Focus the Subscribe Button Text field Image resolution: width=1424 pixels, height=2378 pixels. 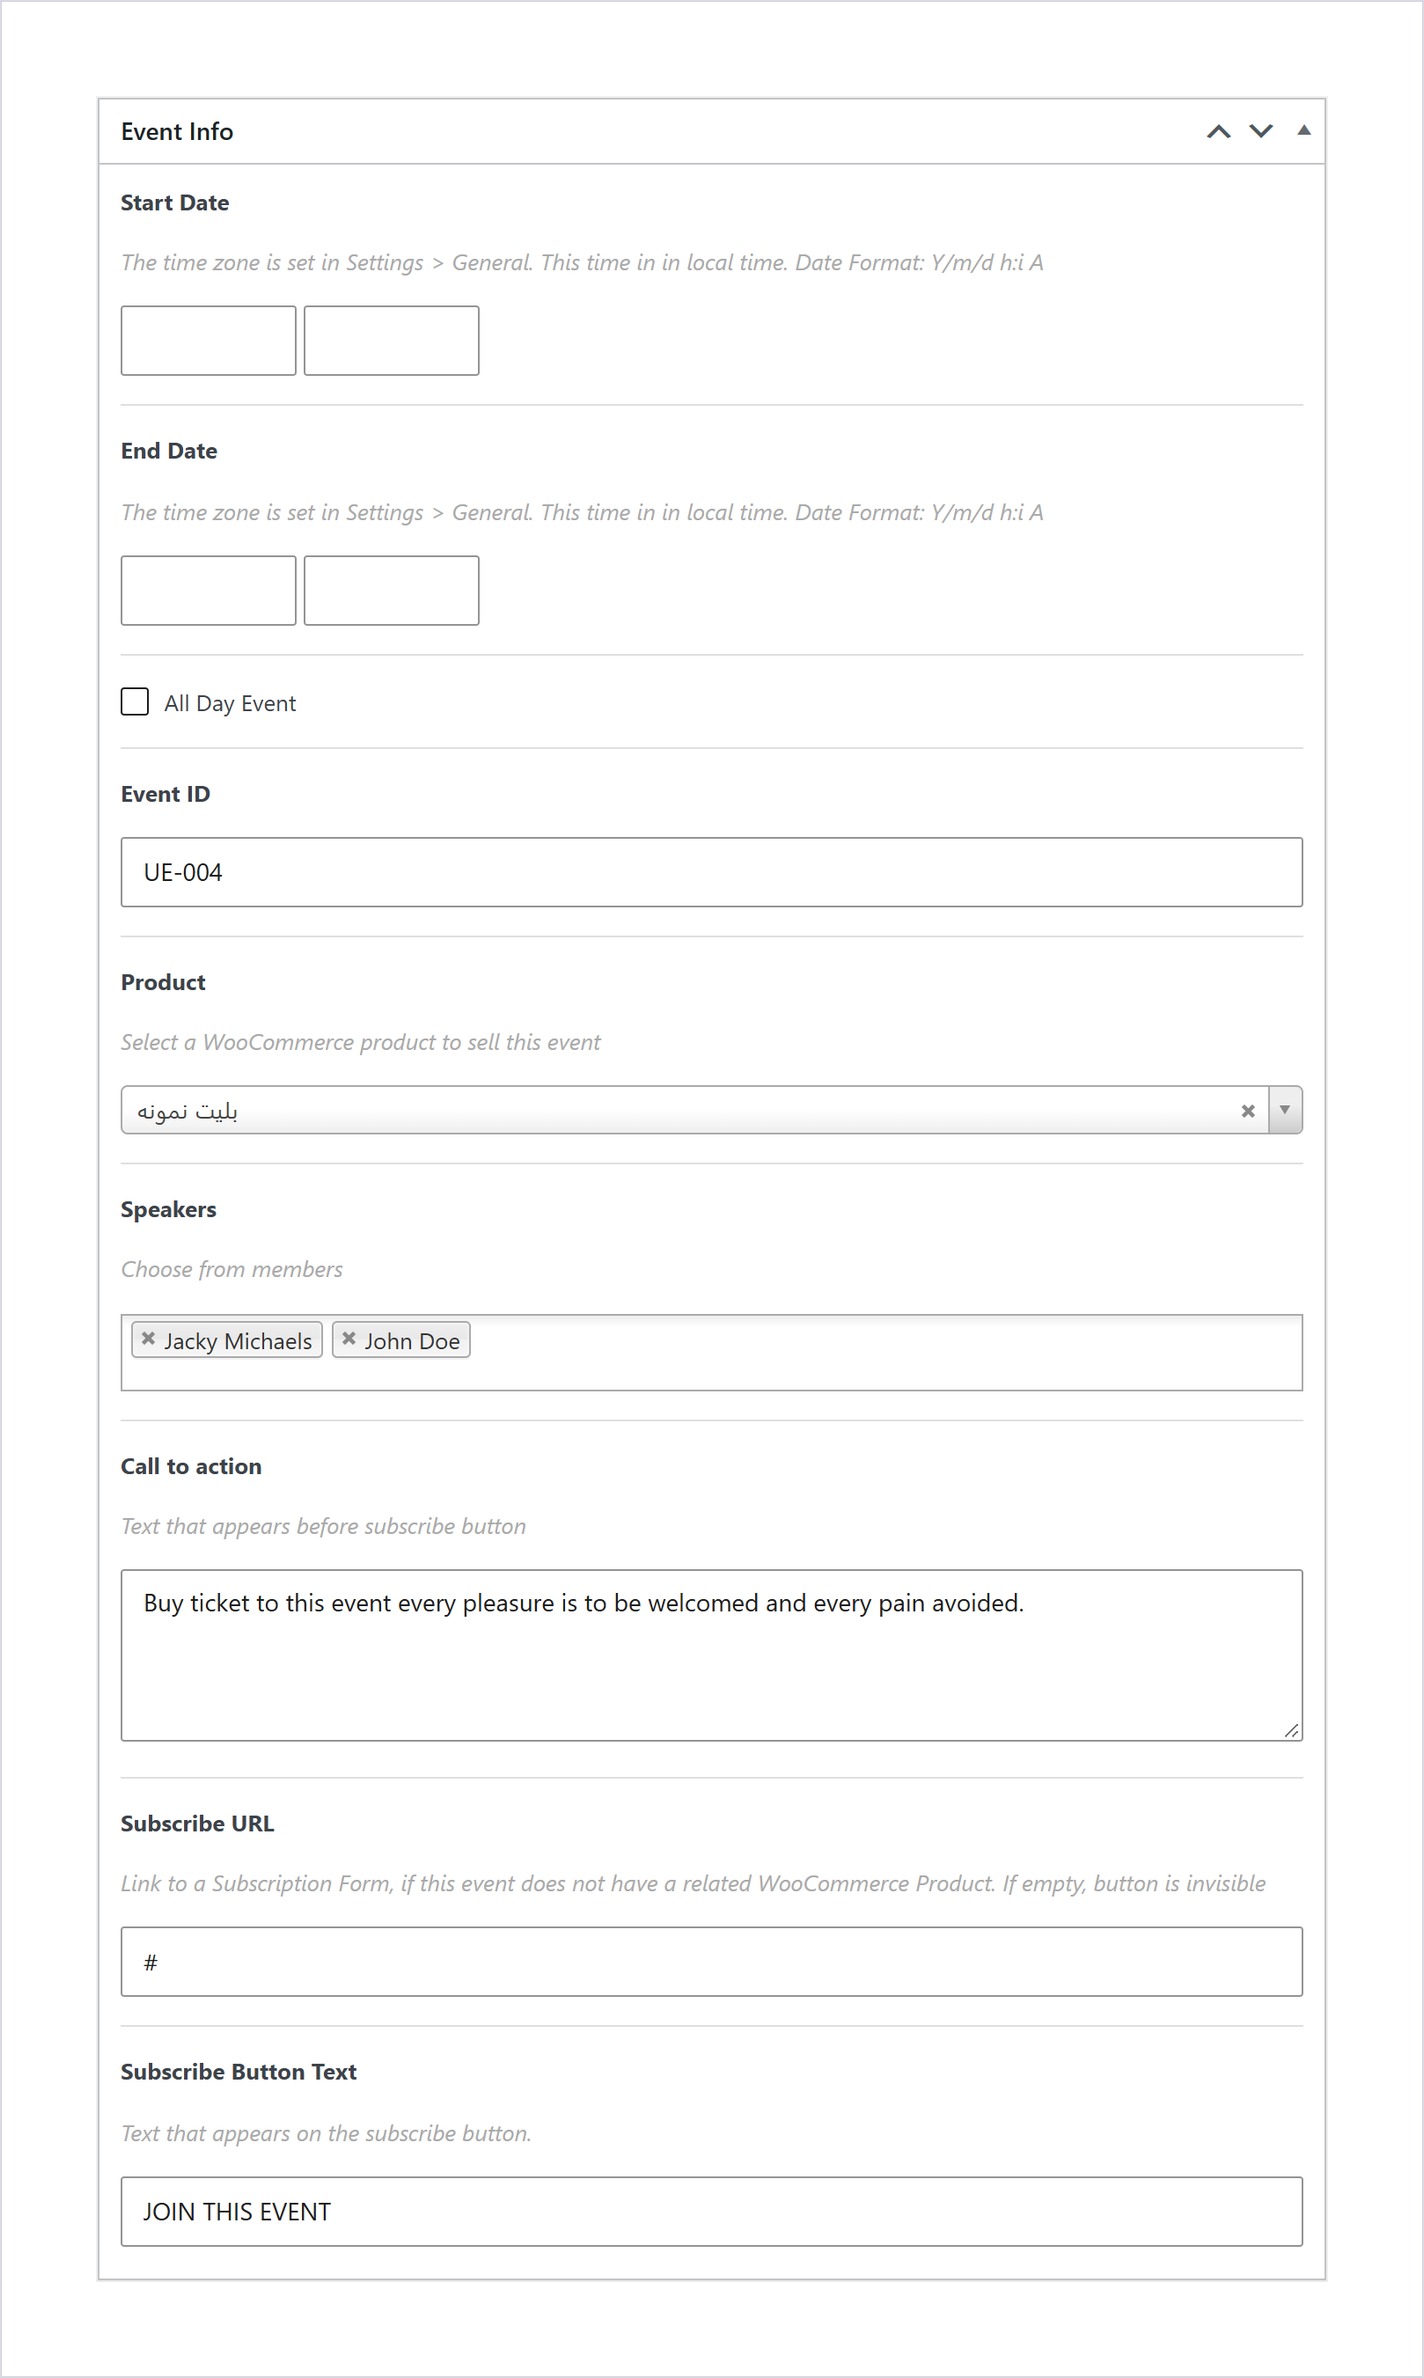click(x=711, y=2211)
